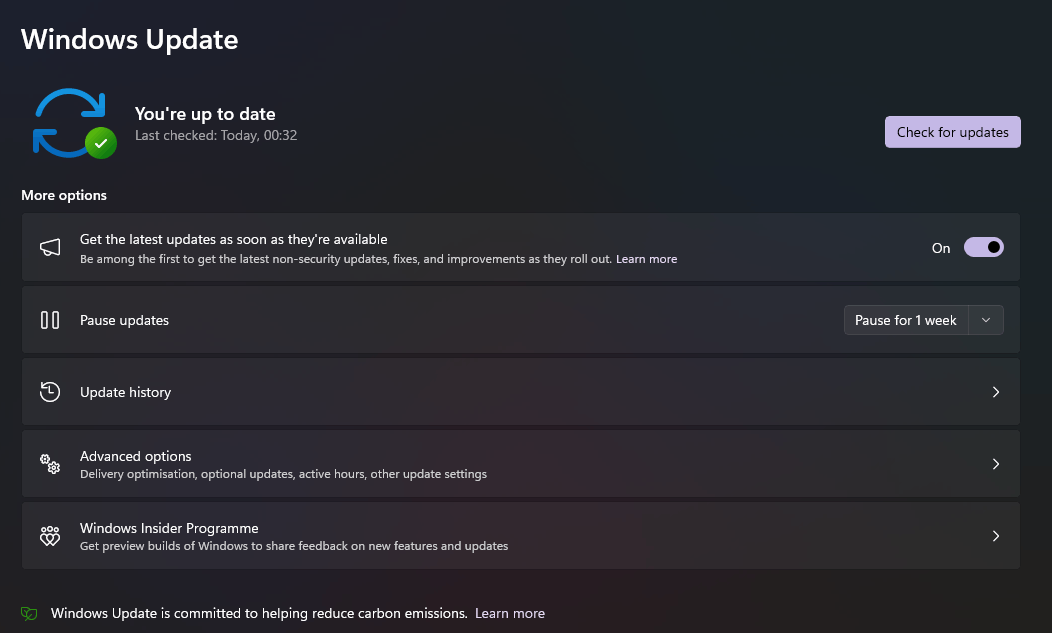1052x633 pixels.
Task: Click the Check for updates button
Action: [x=952, y=132]
